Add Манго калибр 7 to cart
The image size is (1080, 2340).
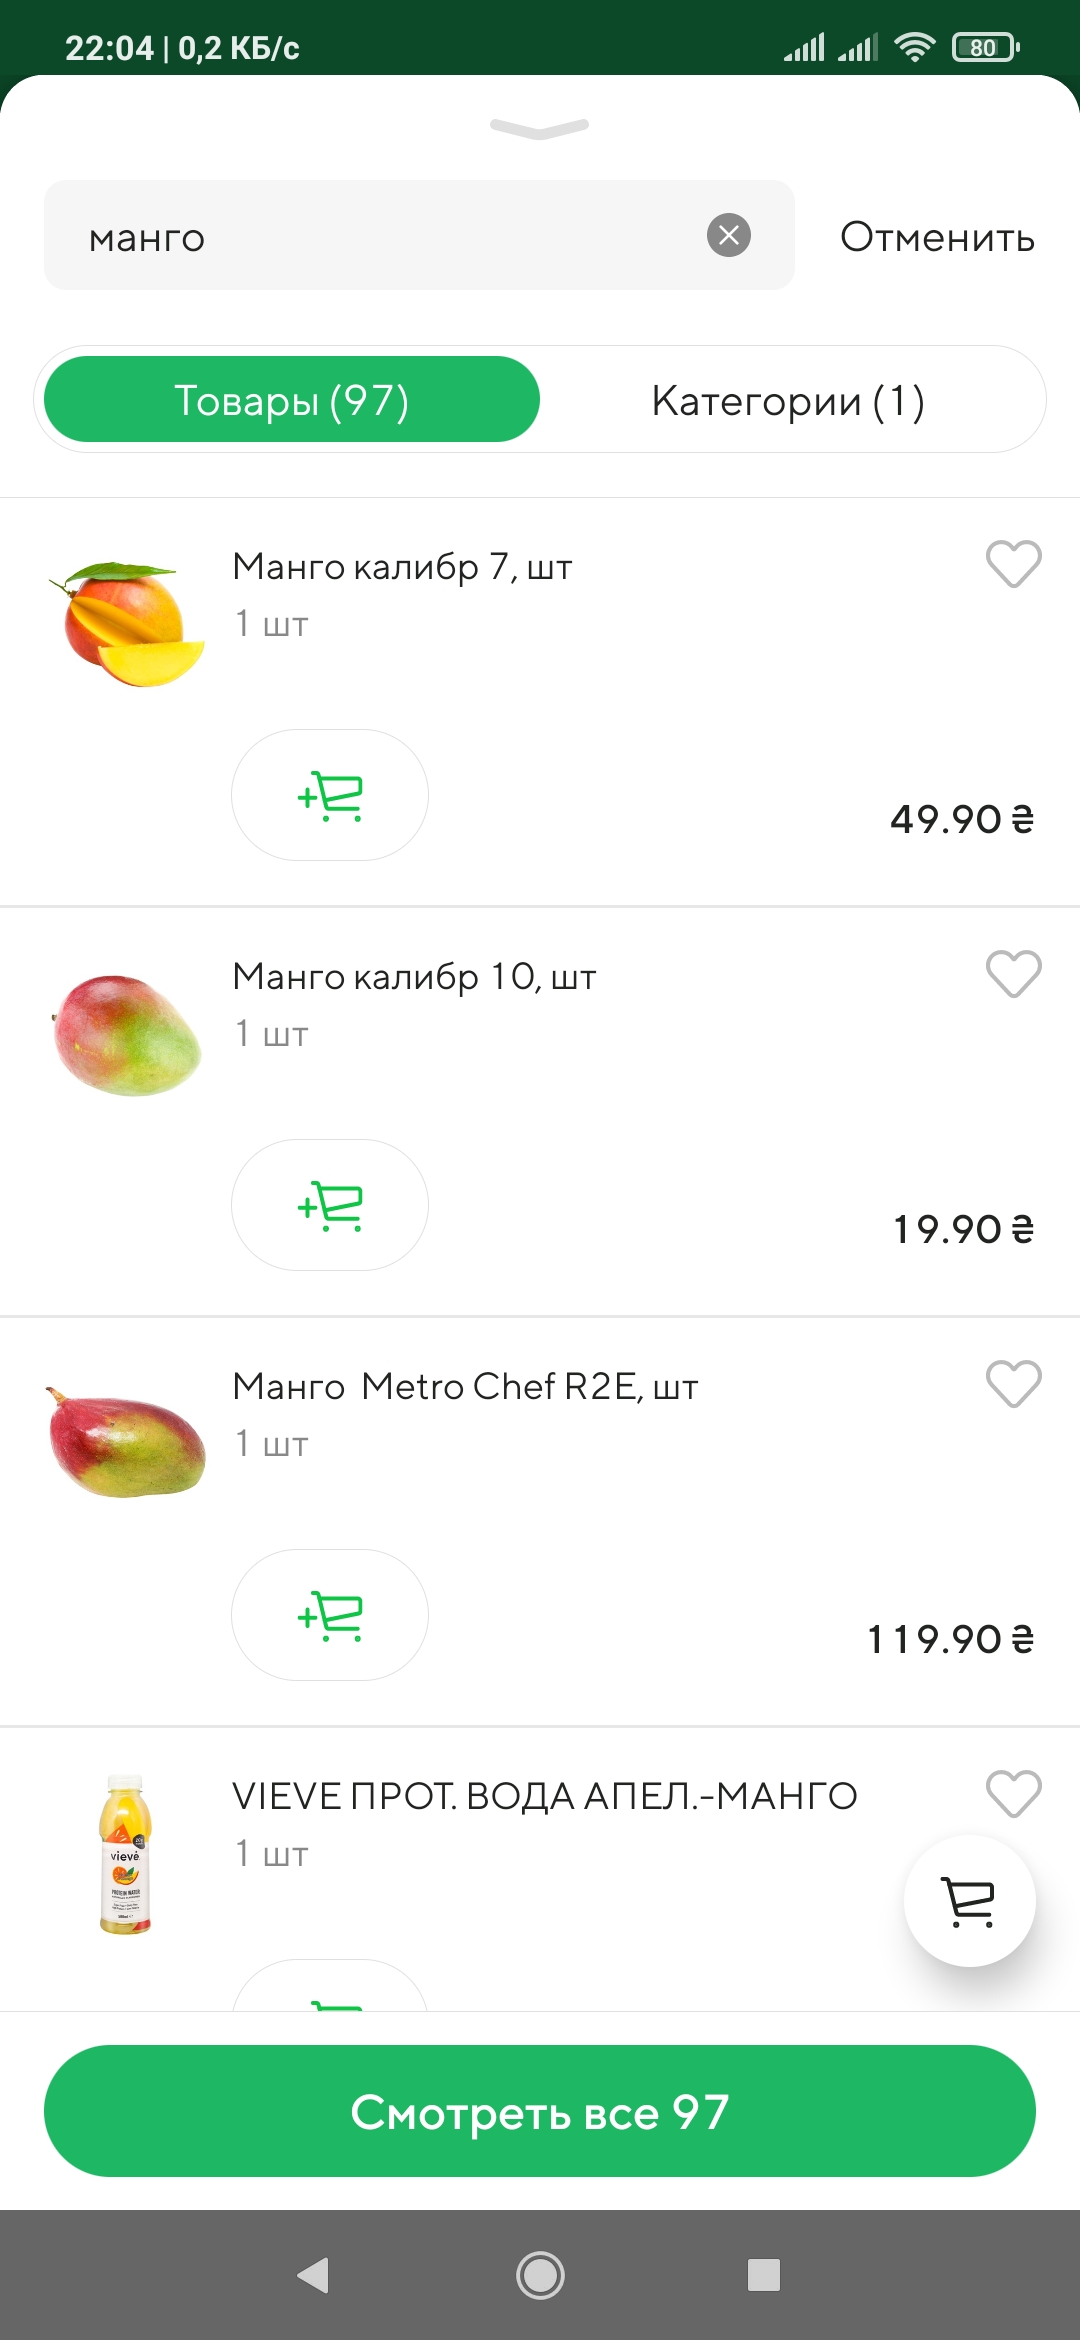pyautogui.click(x=330, y=795)
